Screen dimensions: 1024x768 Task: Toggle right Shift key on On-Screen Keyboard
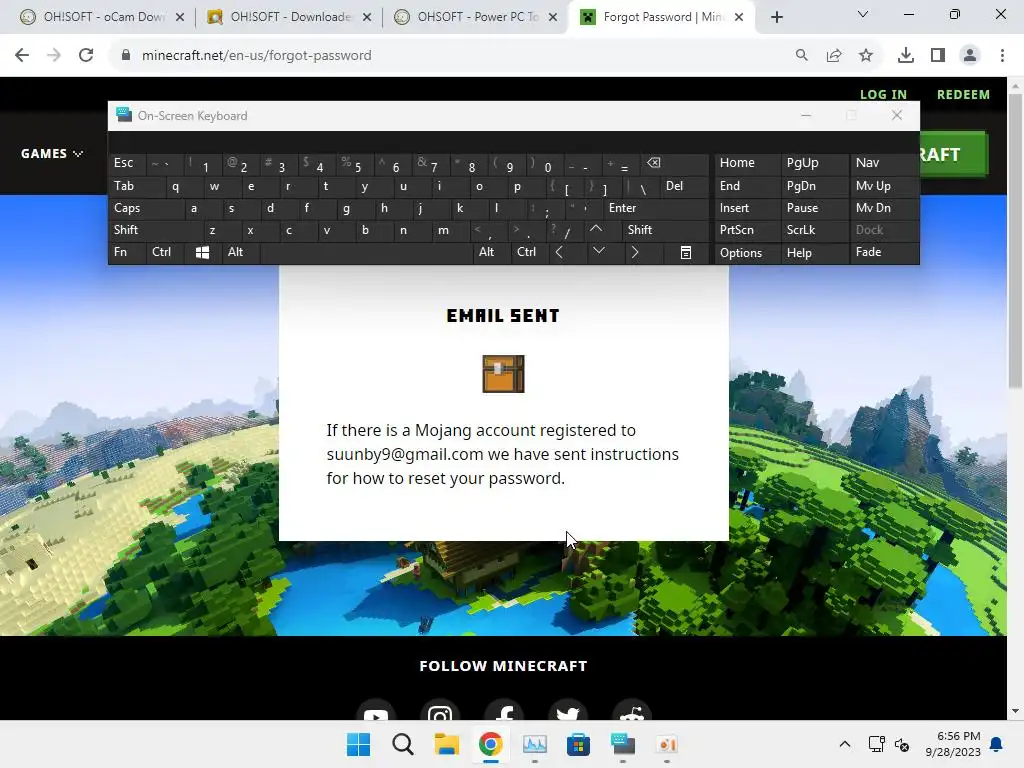(x=666, y=230)
